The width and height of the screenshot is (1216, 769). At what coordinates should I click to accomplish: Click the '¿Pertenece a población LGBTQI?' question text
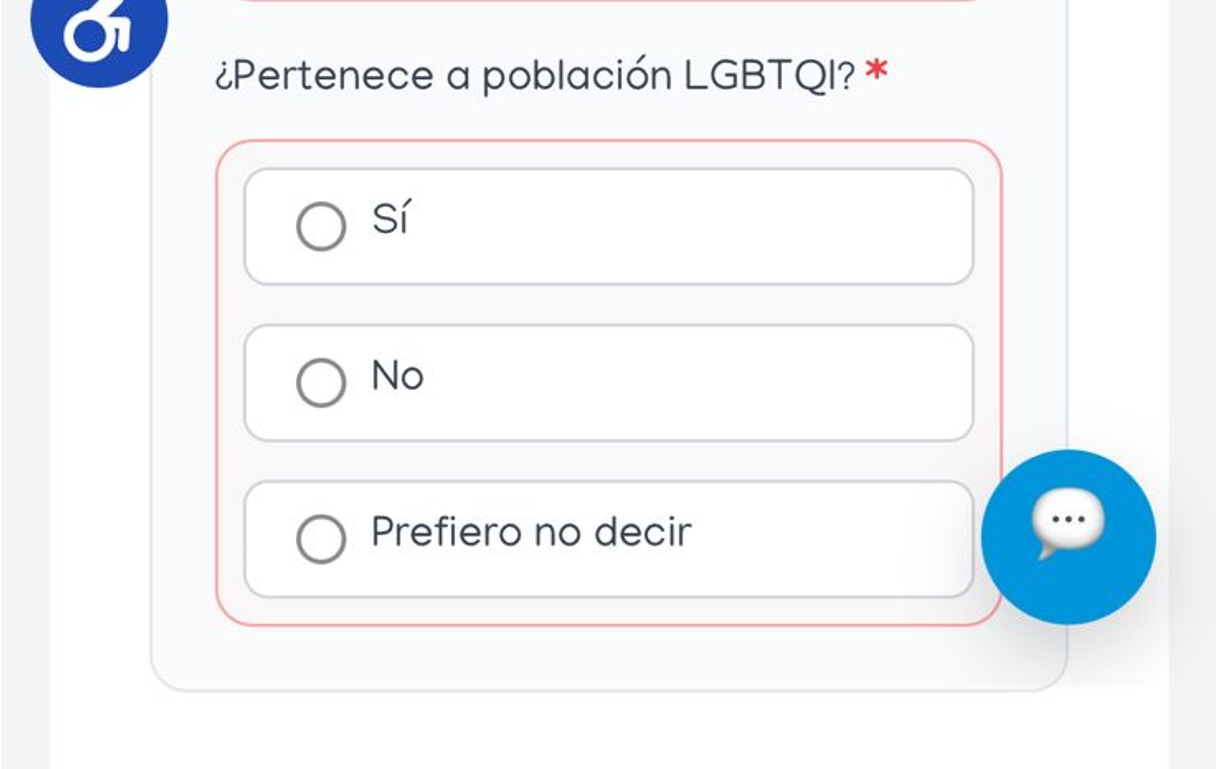tap(450, 76)
